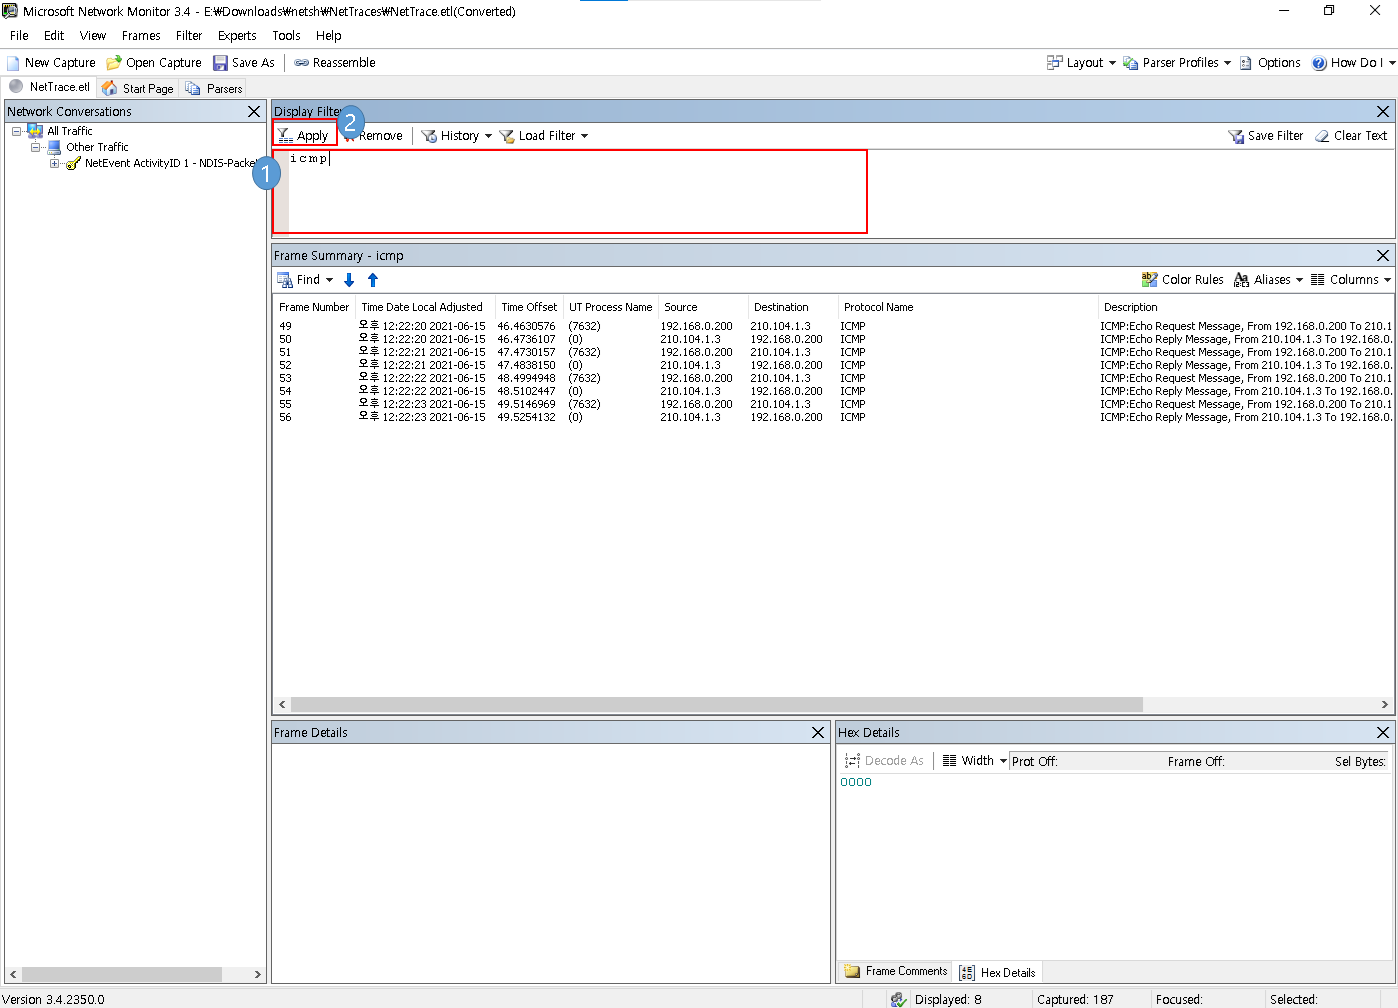Click the Network Conversations horizontal scrollbar

(x=122, y=974)
